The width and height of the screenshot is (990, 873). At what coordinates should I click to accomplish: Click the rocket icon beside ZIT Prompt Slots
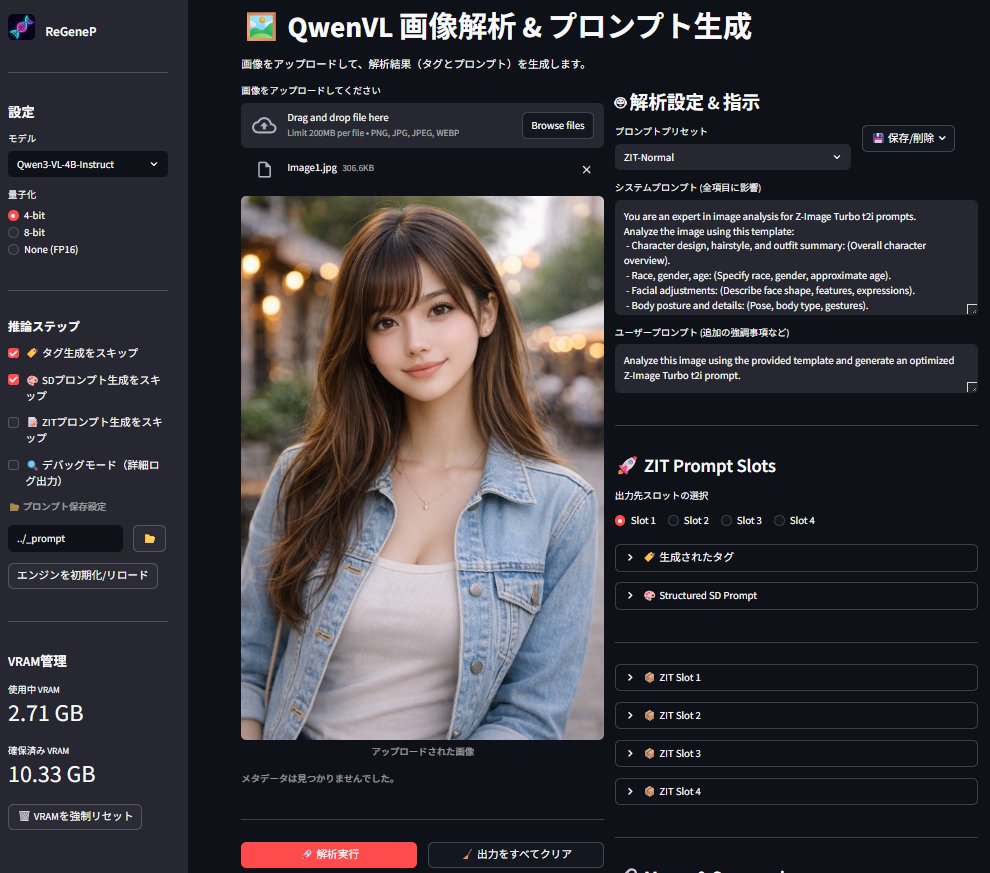pyautogui.click(x=627, y=465)
